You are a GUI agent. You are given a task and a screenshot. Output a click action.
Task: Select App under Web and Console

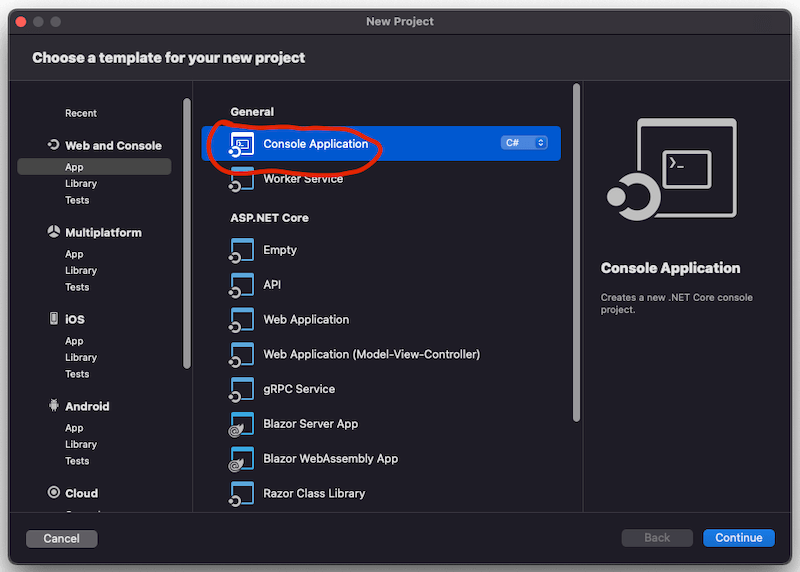75,167
